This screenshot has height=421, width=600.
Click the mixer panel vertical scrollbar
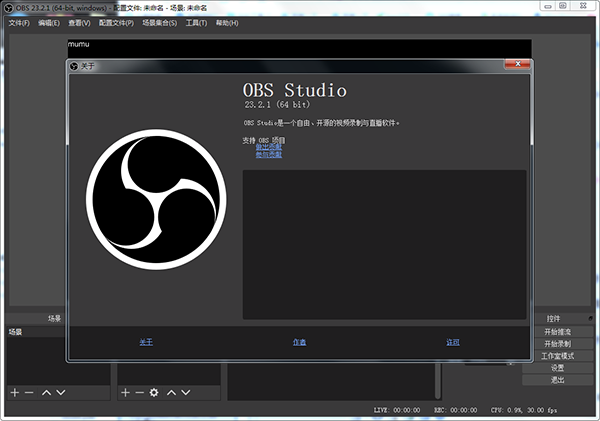click(x=438, y=381)
